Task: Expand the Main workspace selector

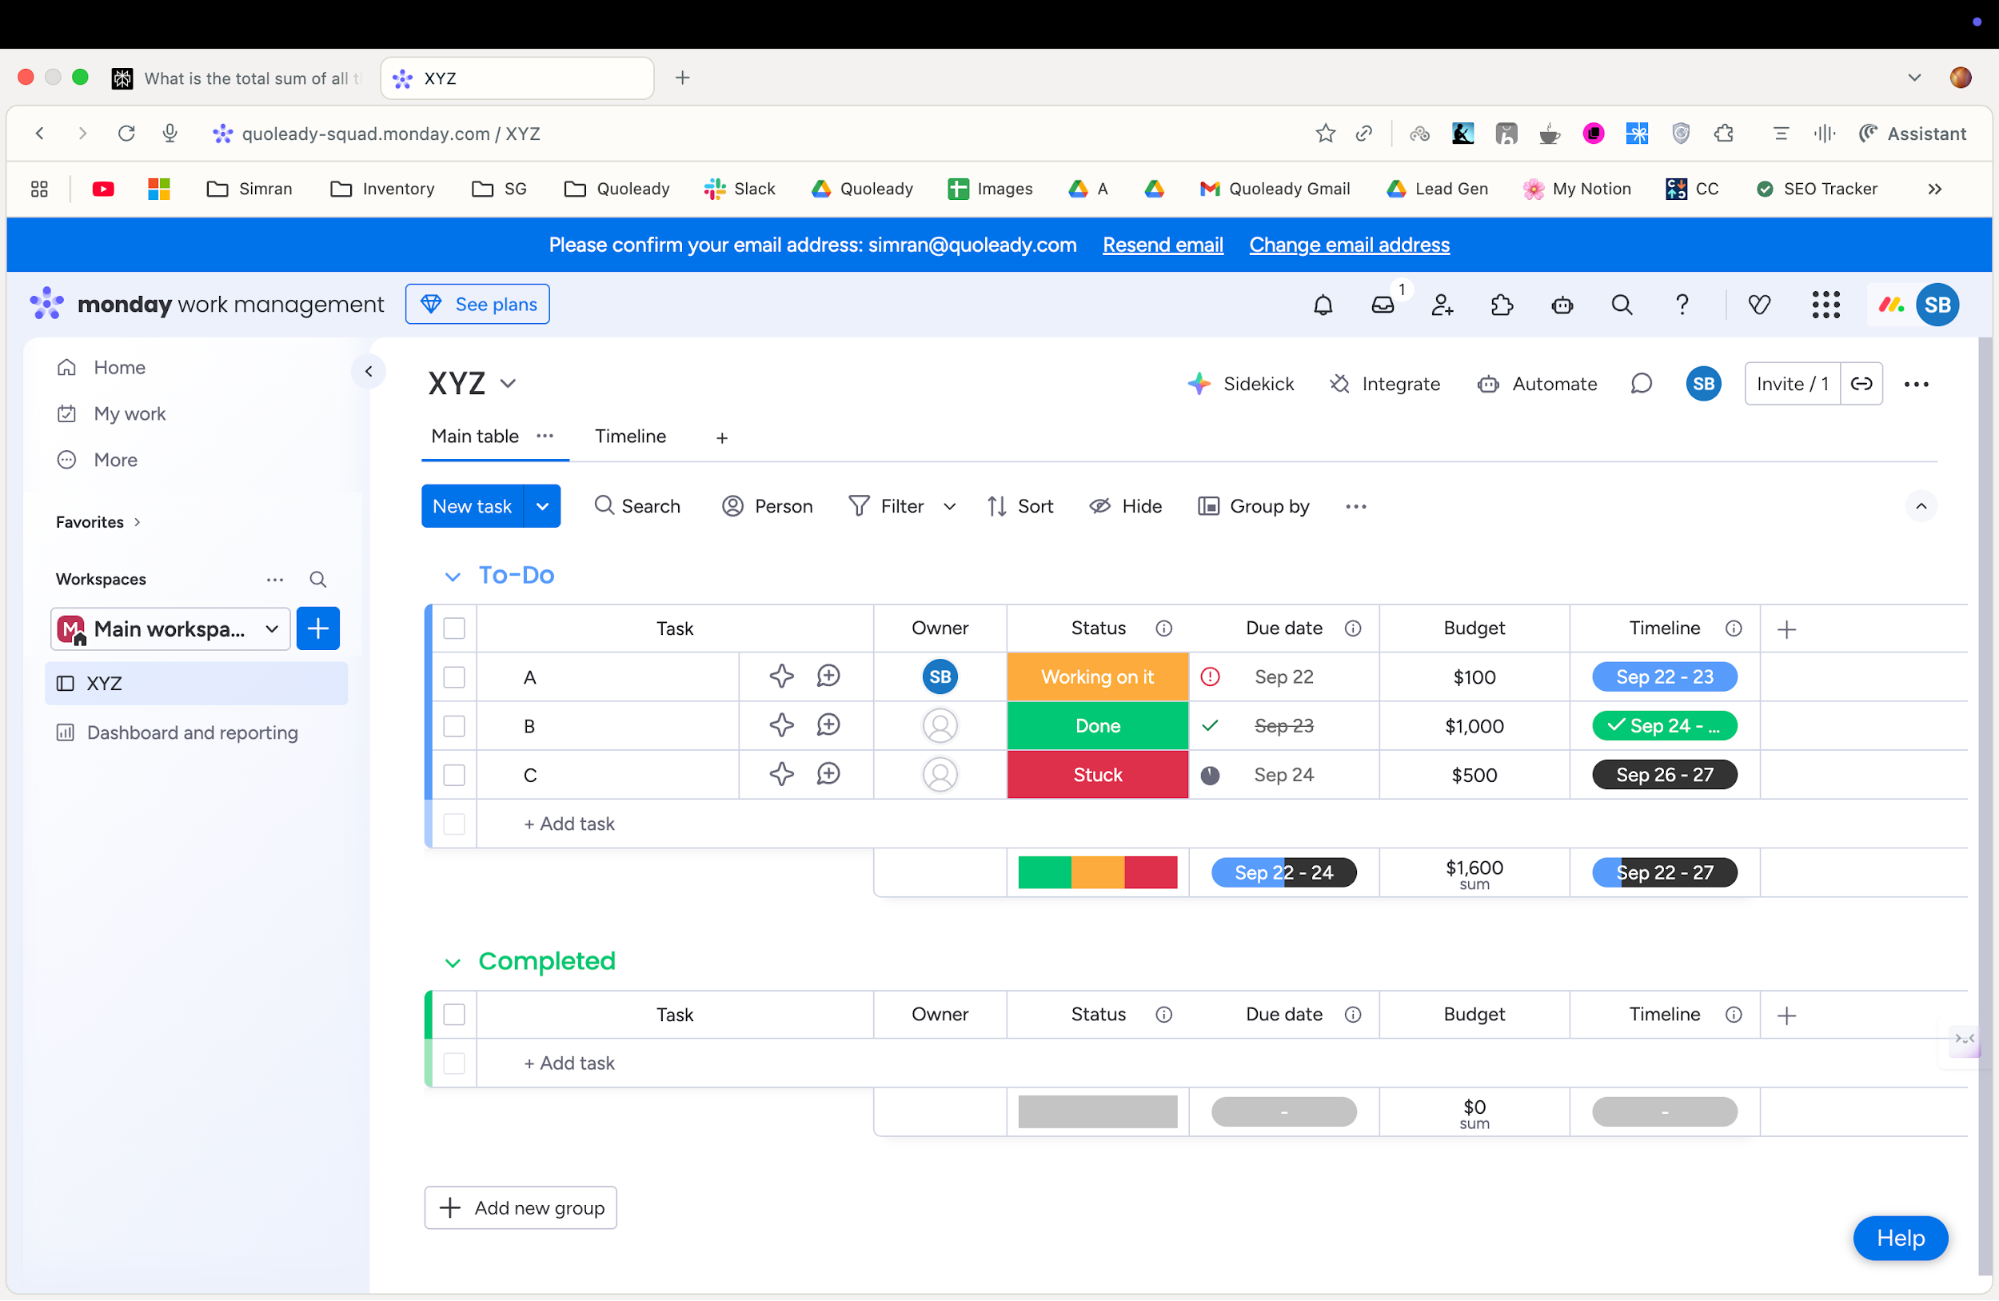Action: tap(271, 629)
